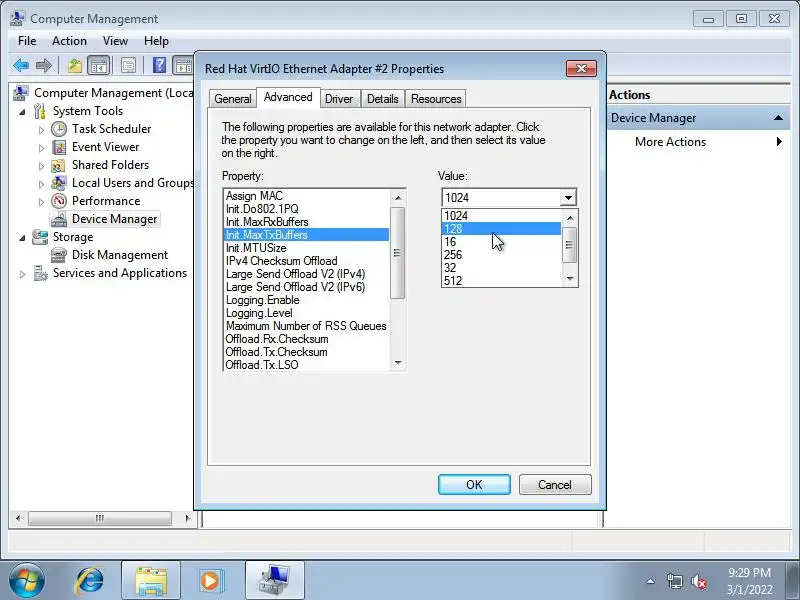Click the Back arrow toolbar icon
The image size is (800, 600).
[x=21, y=65]
